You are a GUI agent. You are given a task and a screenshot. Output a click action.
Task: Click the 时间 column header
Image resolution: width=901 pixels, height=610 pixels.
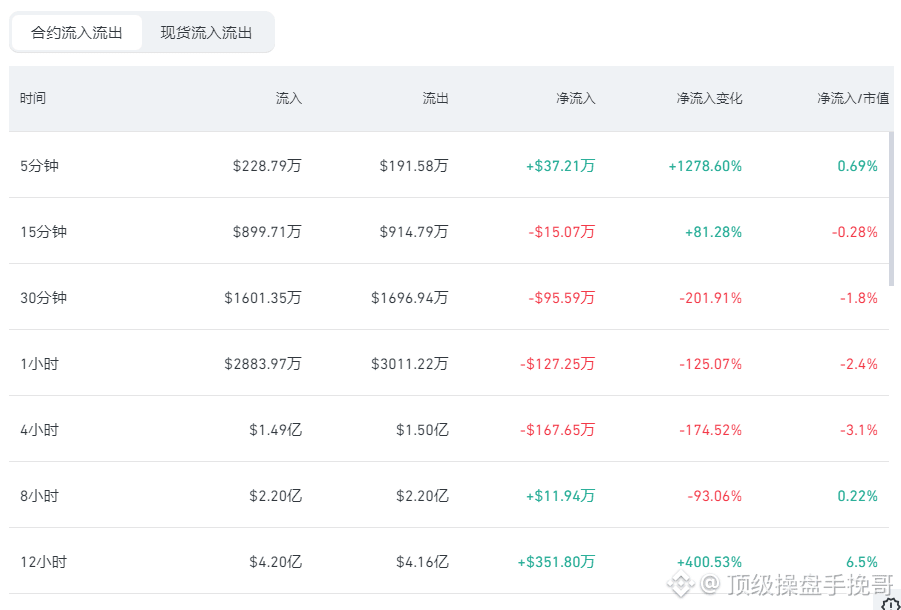[x=33, y=98]
